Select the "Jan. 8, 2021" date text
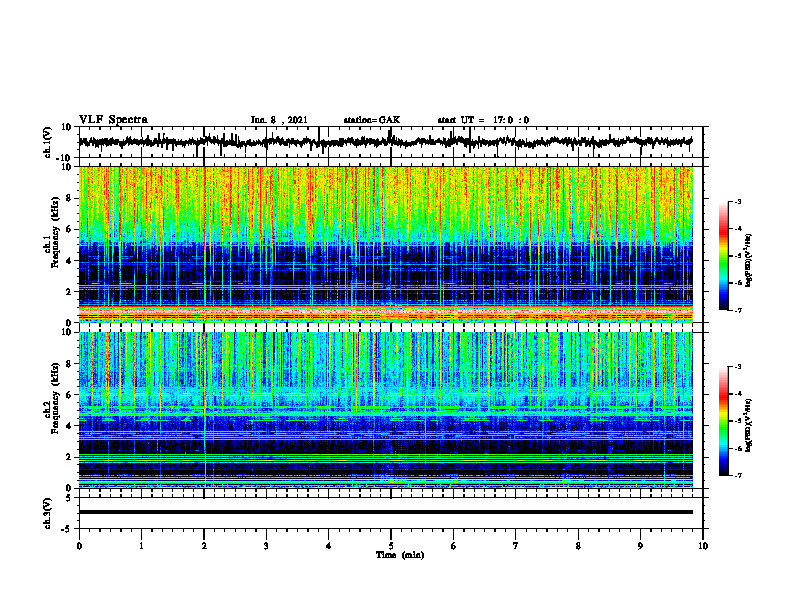The width and height of the screenshot is (792, 612). pyautogui.click(x=279, y=120)
